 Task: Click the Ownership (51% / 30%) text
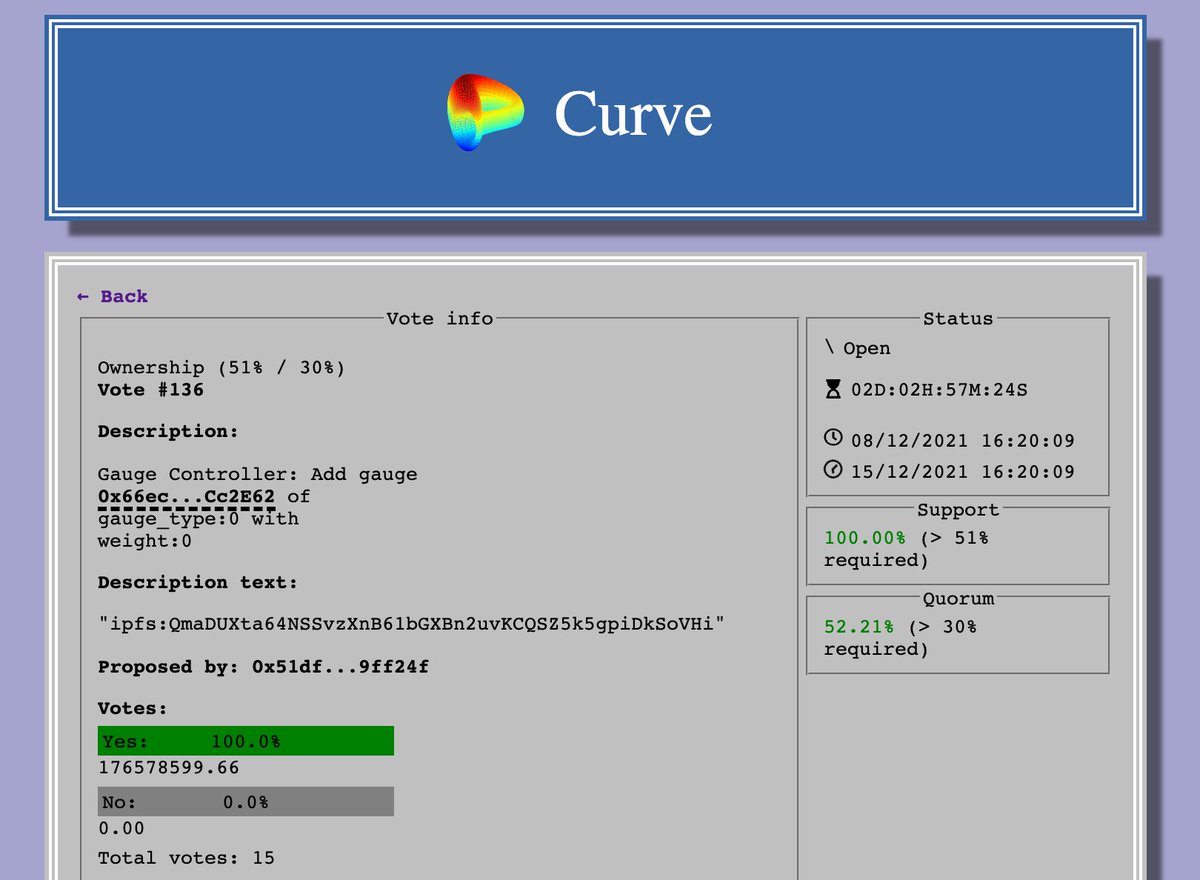click(221, 368)
